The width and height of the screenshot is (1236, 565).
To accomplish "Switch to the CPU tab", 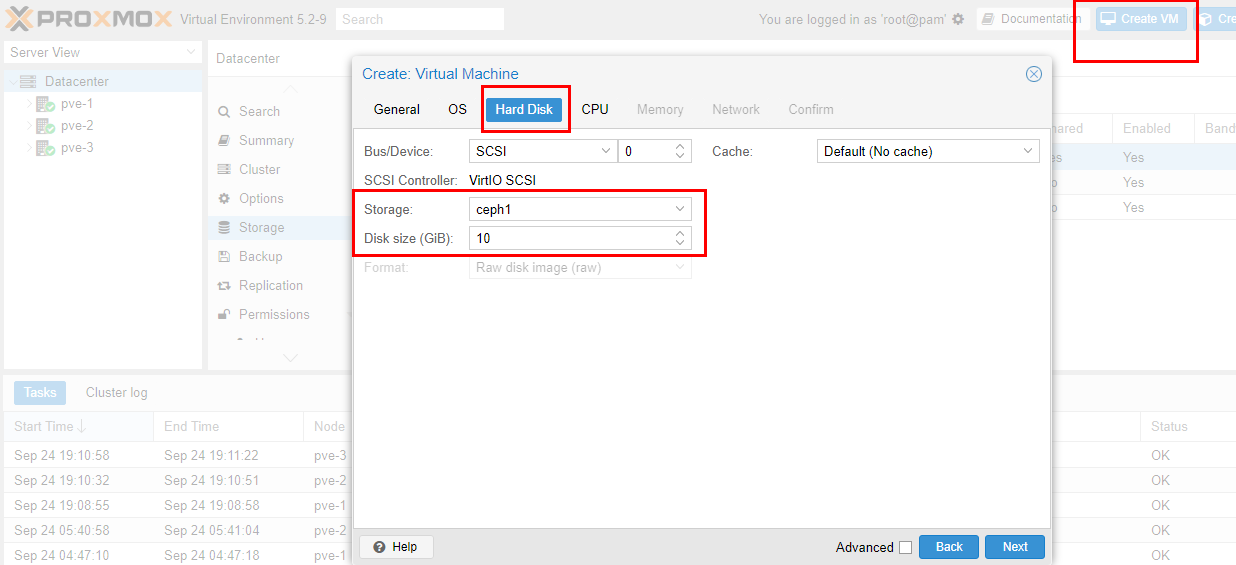I will pos(595,110).
